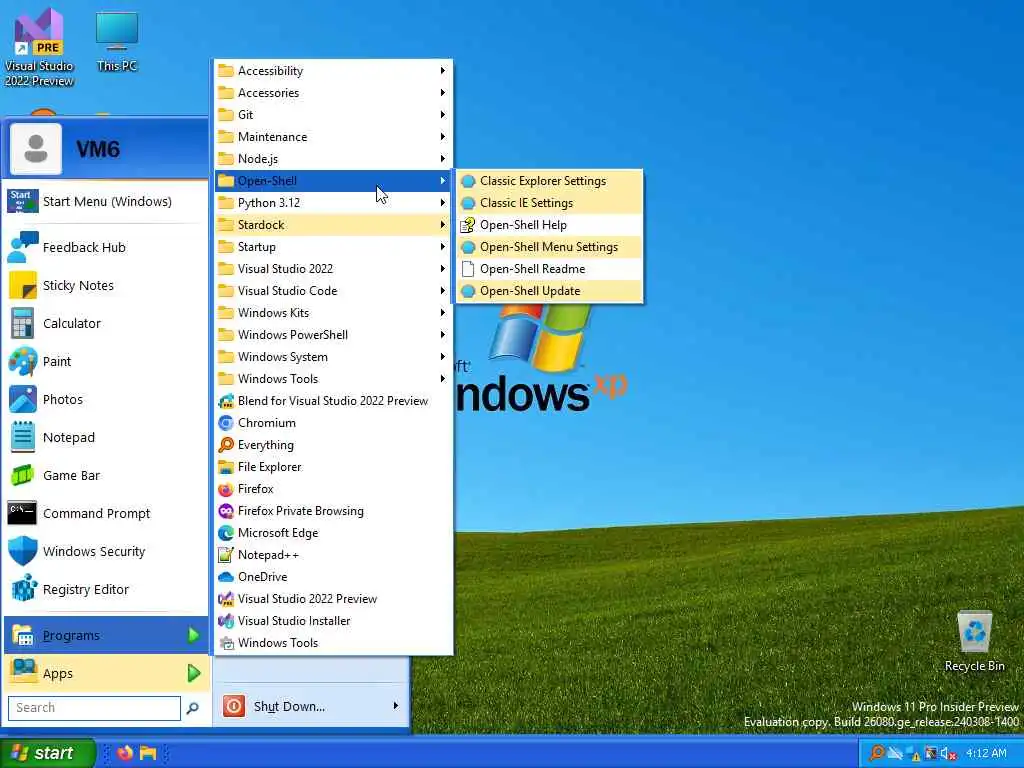Click File Explorer icon in taskbar

click(x=148, y=753)
